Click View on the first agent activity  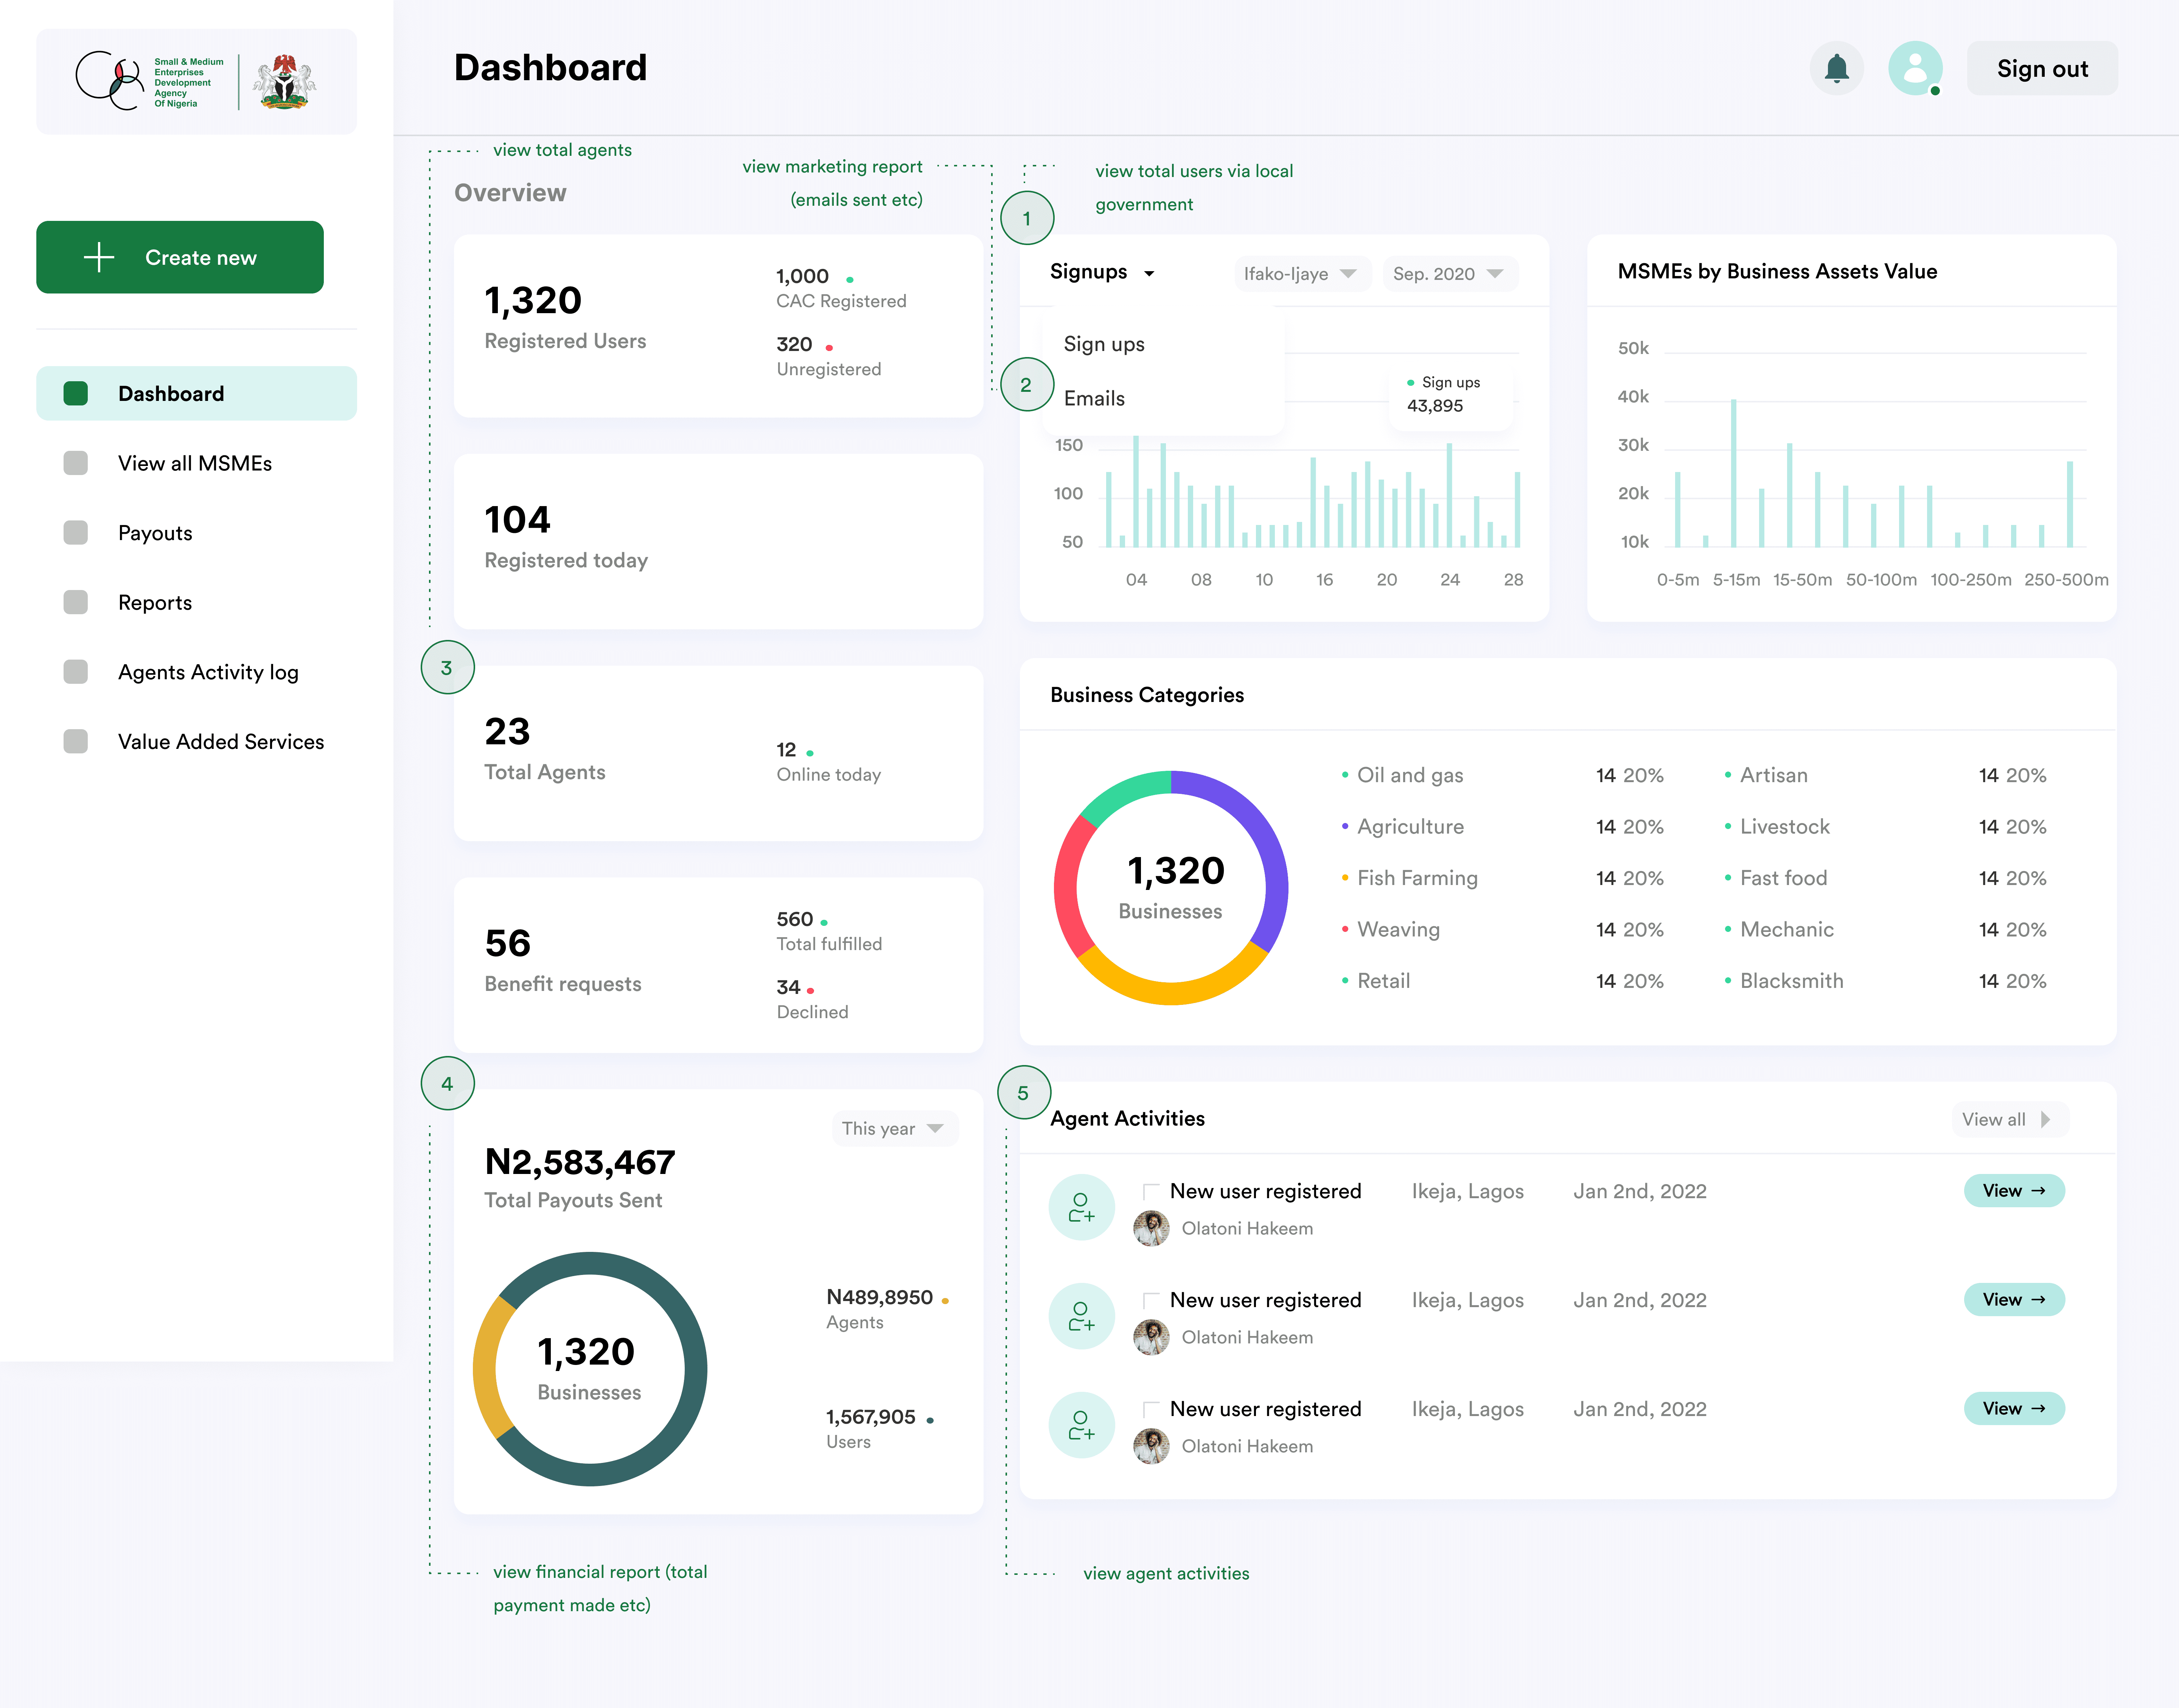(x=2014, y=1190)
